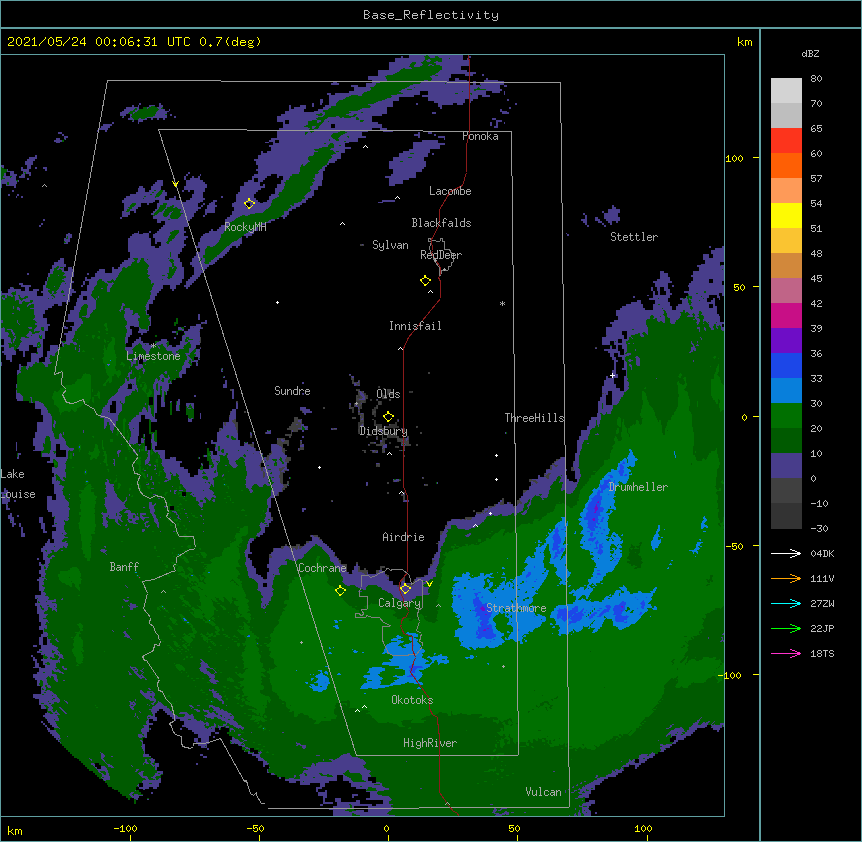Click the magenta swatch in the dBZ scale
This screenshot has height=842, width=862.
(786, 315)
